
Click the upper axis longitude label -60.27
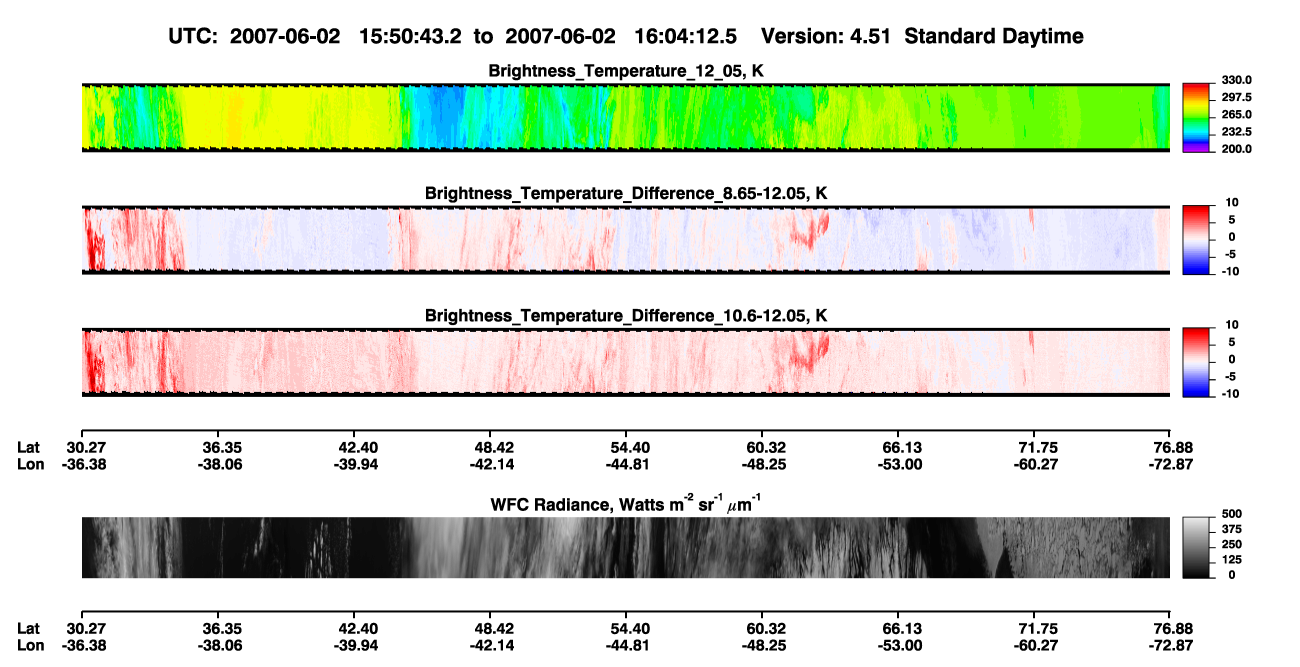click(x=1035, y=464)
